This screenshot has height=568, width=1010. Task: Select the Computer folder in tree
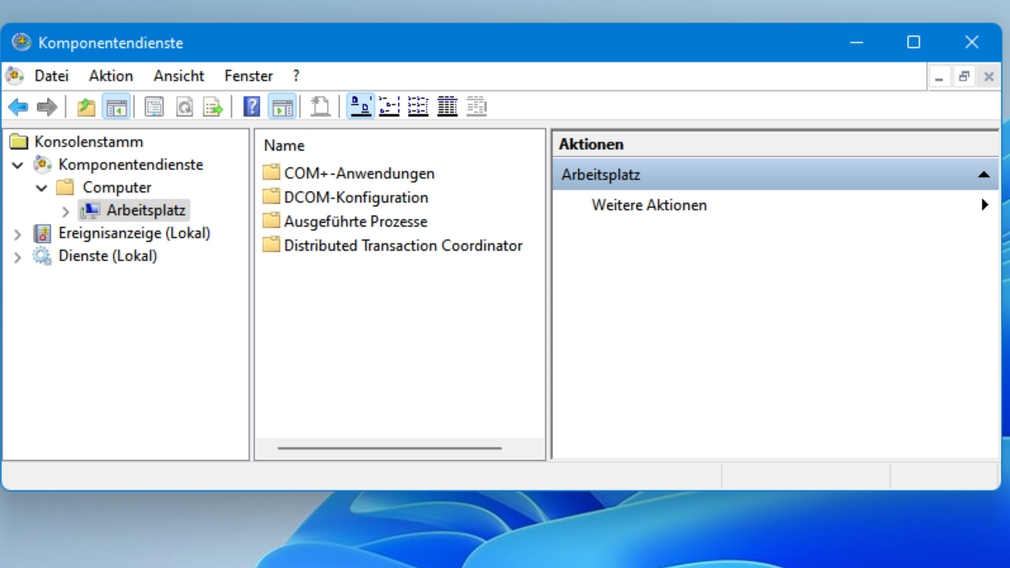click(117, 187)
